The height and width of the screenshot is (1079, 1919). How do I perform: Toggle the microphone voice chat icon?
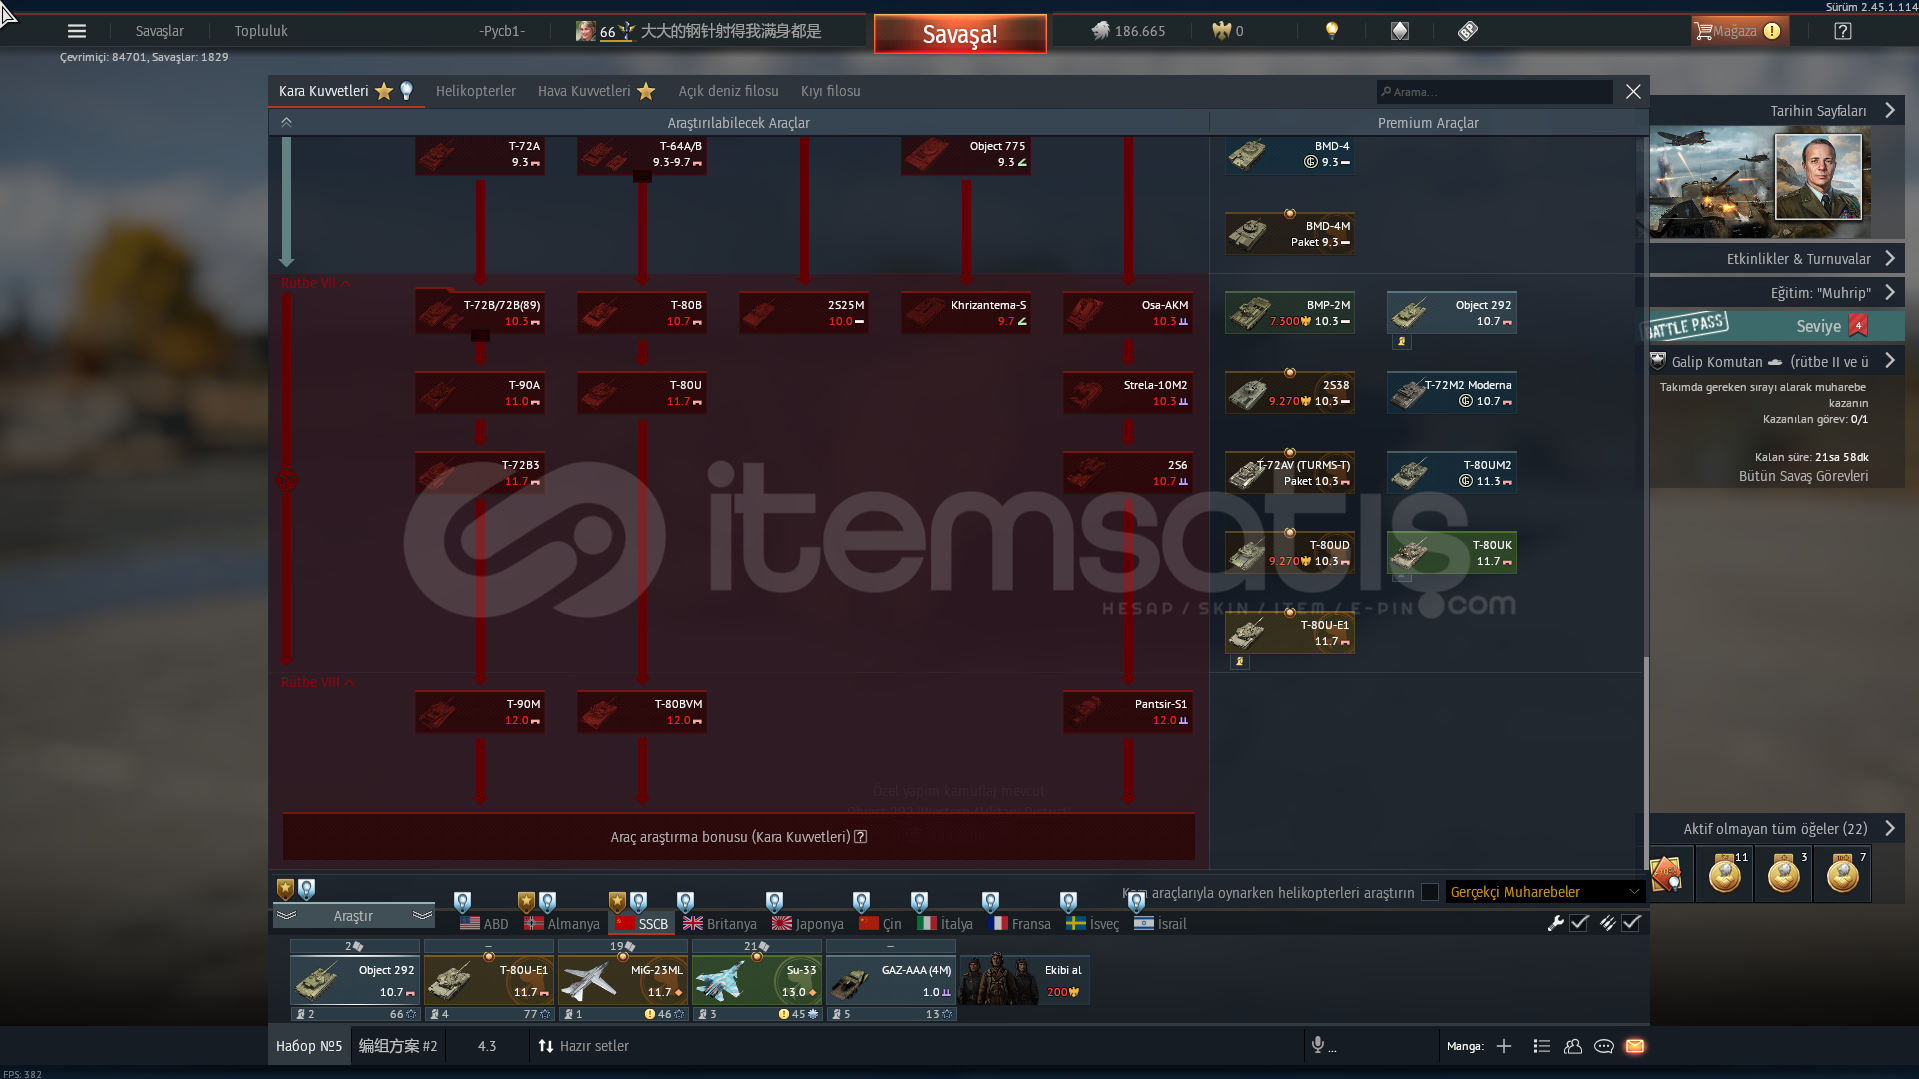pos(1318,1045)
